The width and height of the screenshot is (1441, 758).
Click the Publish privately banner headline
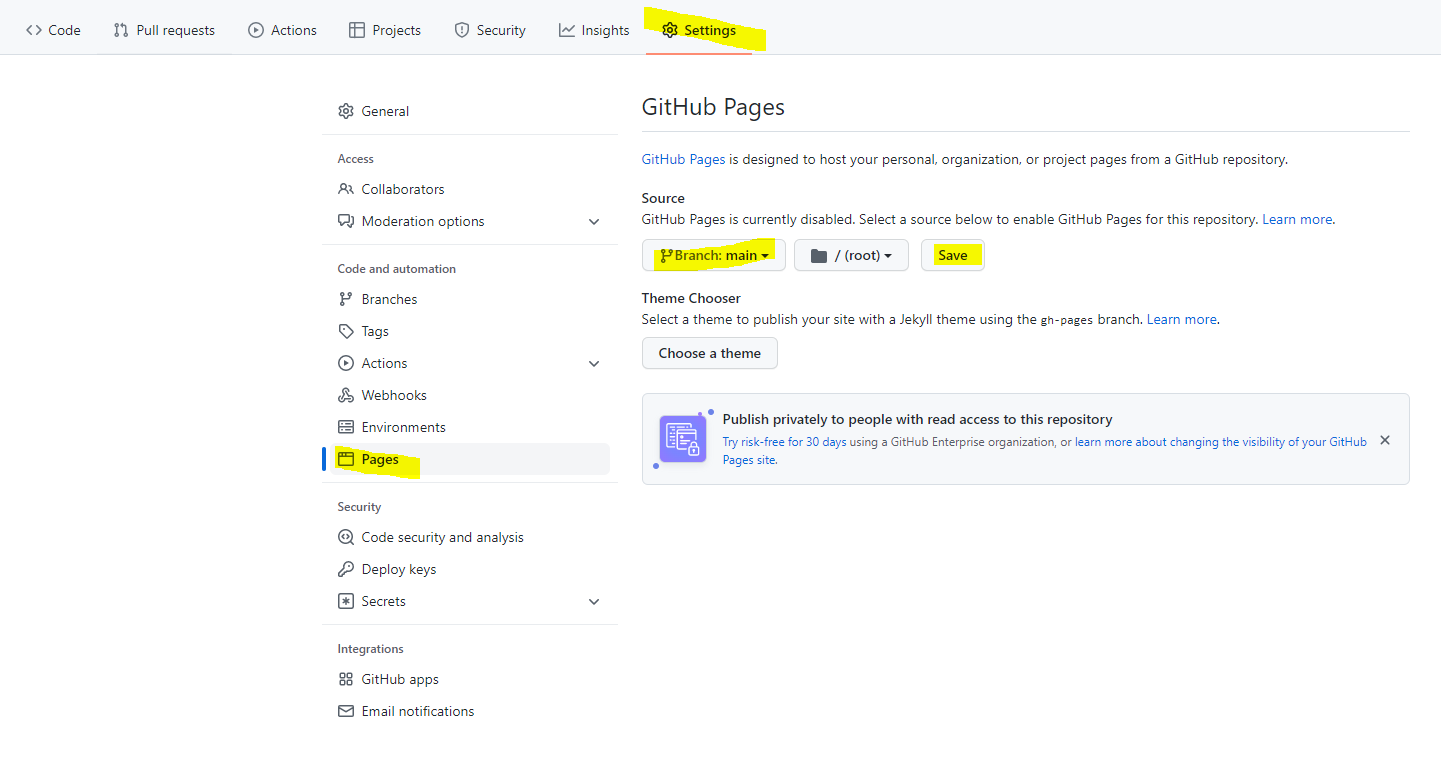click(x=917, y=419)
